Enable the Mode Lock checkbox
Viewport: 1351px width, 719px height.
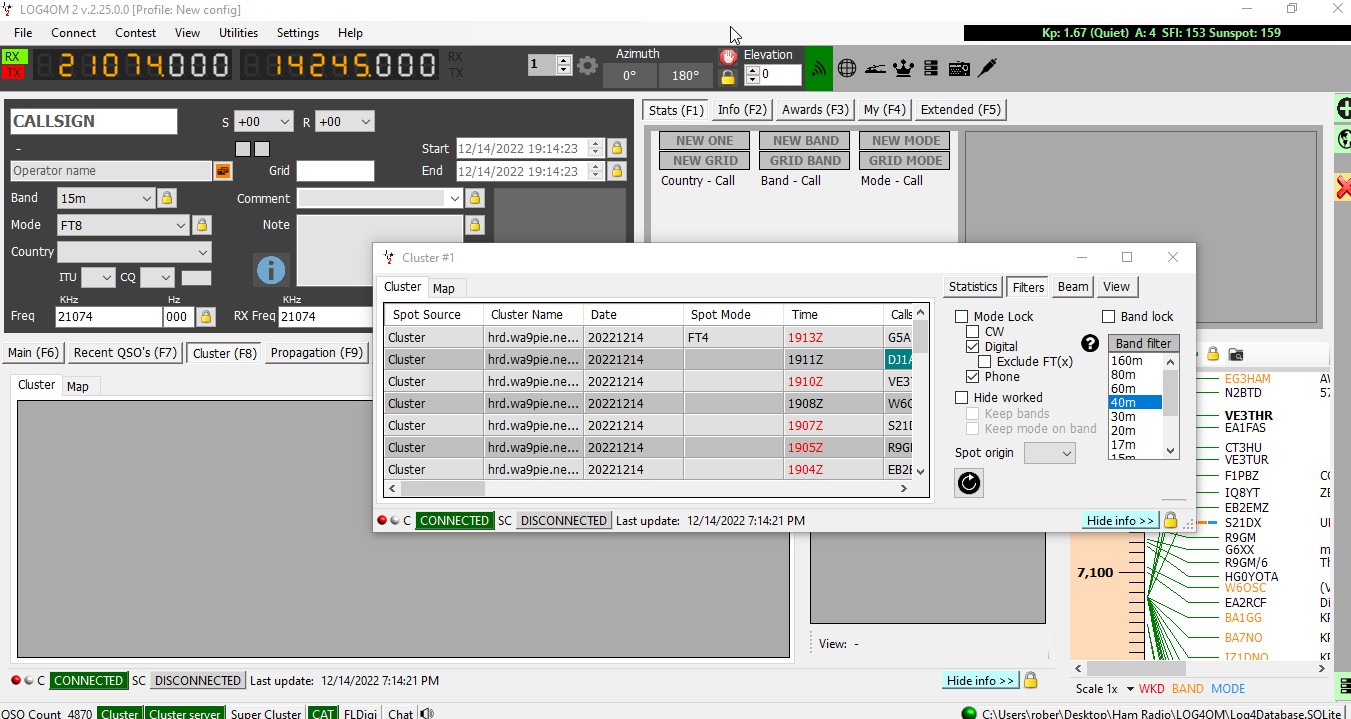point(962,317)
